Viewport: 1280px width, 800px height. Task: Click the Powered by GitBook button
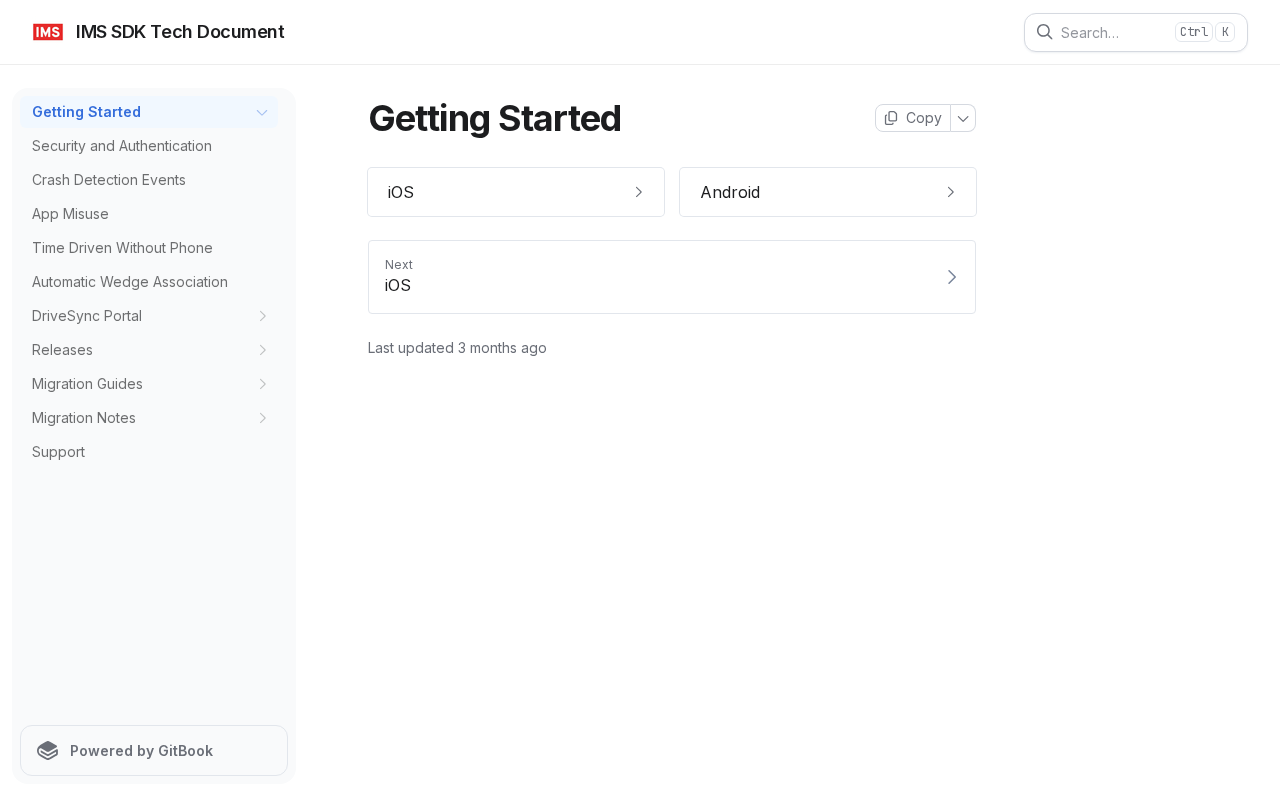coord(154,751)
